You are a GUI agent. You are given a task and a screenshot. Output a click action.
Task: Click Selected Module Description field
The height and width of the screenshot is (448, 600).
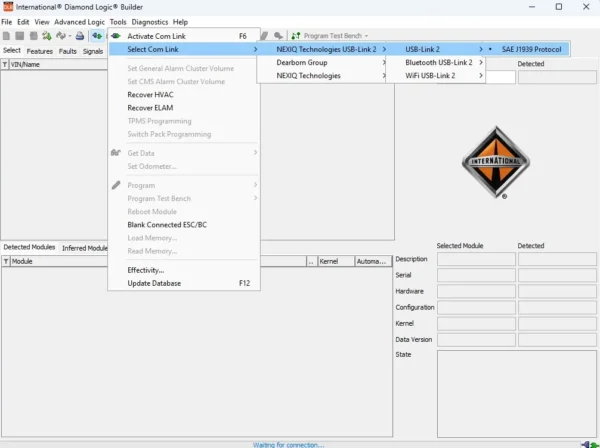[x=476, y=259]
